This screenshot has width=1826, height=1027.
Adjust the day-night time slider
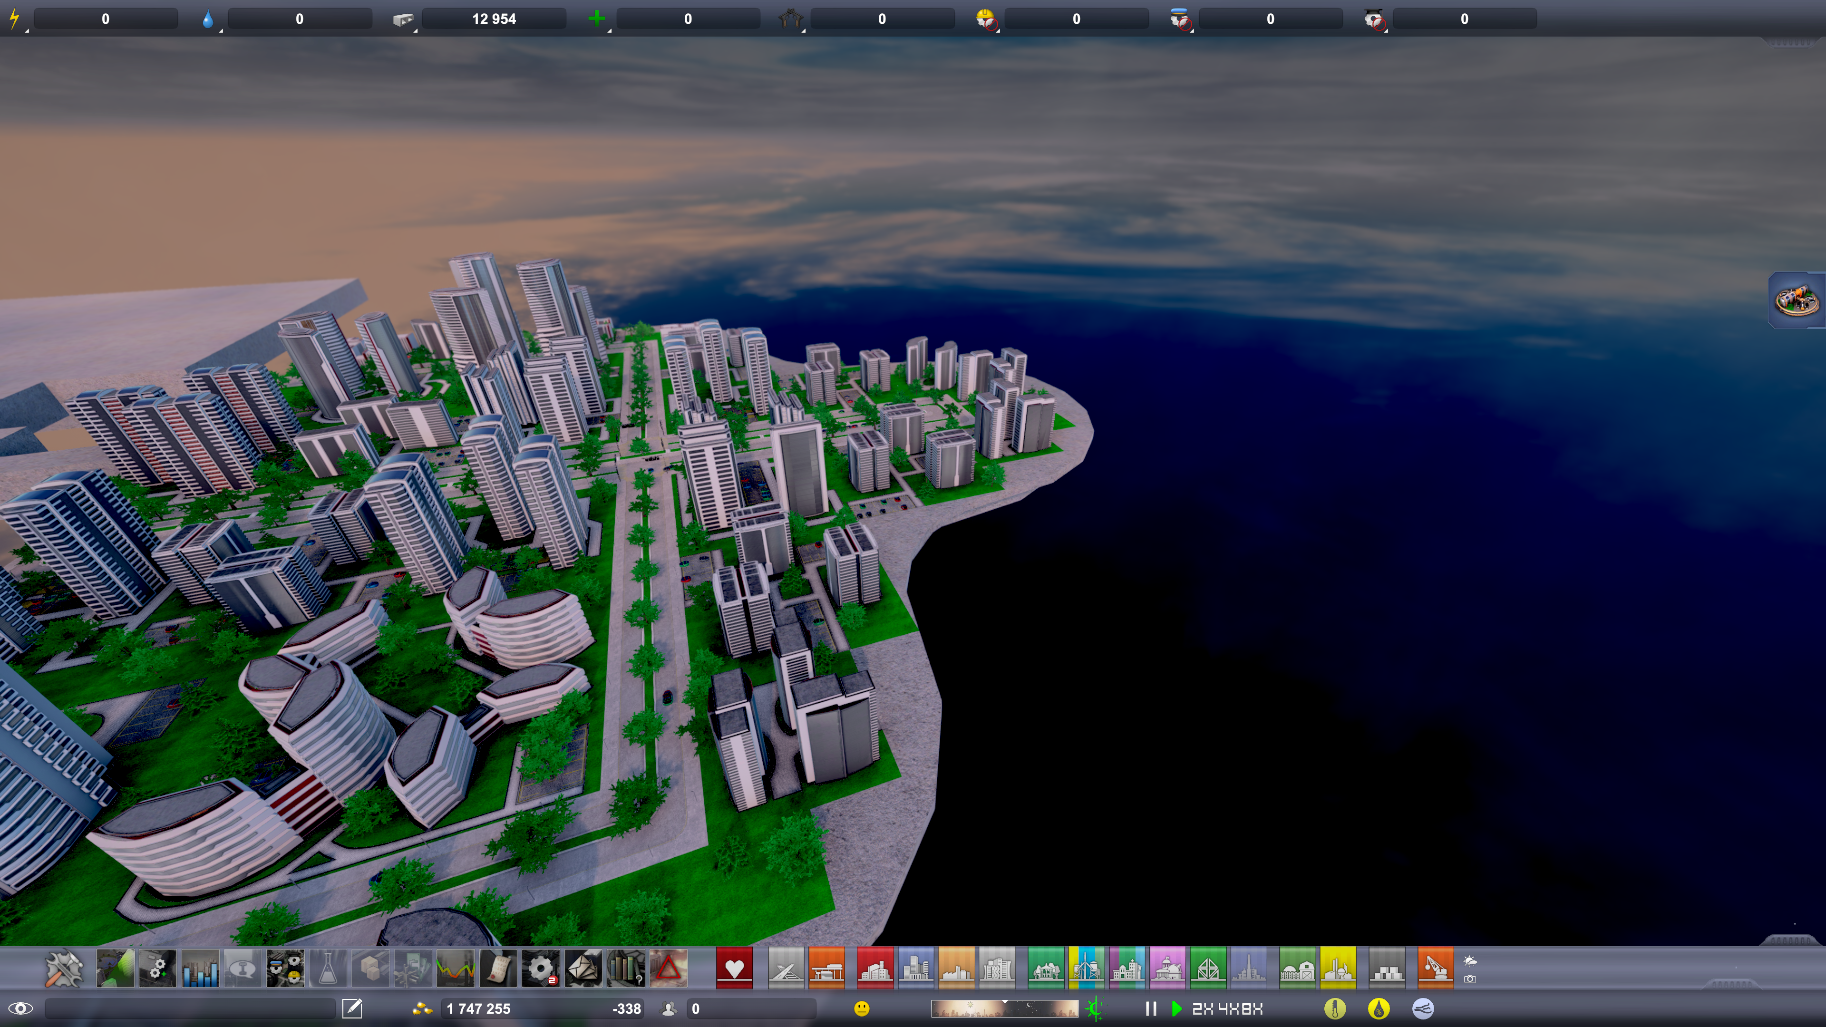tap(1002, 1007)
